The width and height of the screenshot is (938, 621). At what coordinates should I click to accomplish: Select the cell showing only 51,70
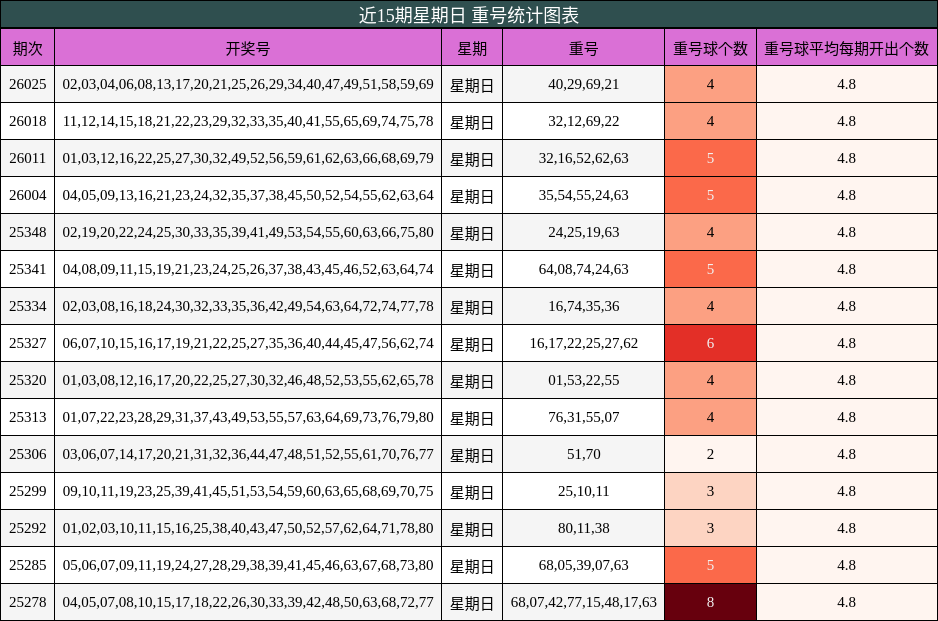[584, 454]
